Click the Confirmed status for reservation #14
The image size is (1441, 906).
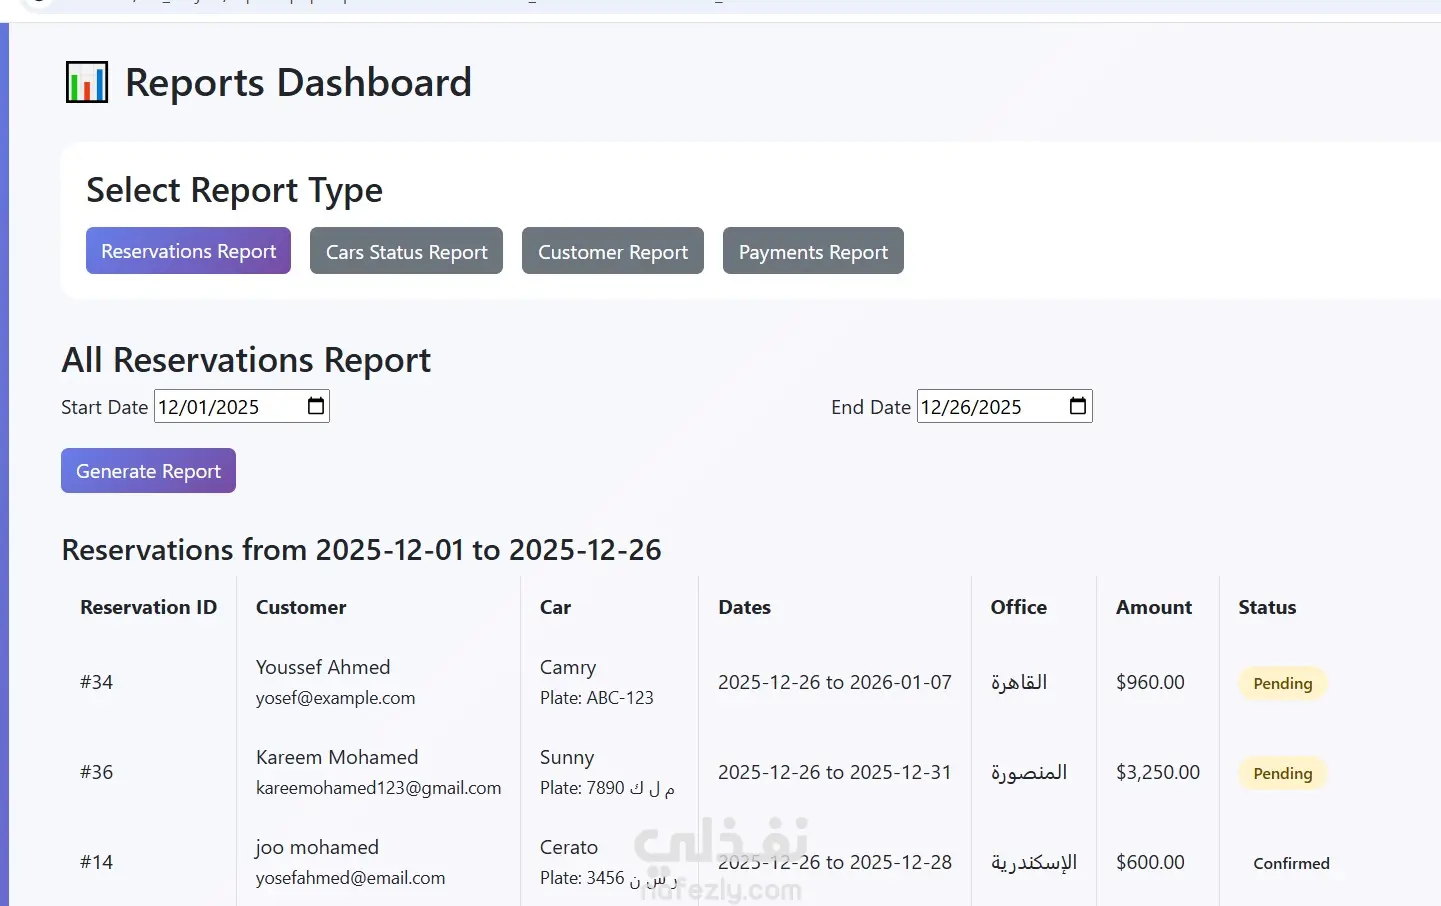(x=1291, y=863)
